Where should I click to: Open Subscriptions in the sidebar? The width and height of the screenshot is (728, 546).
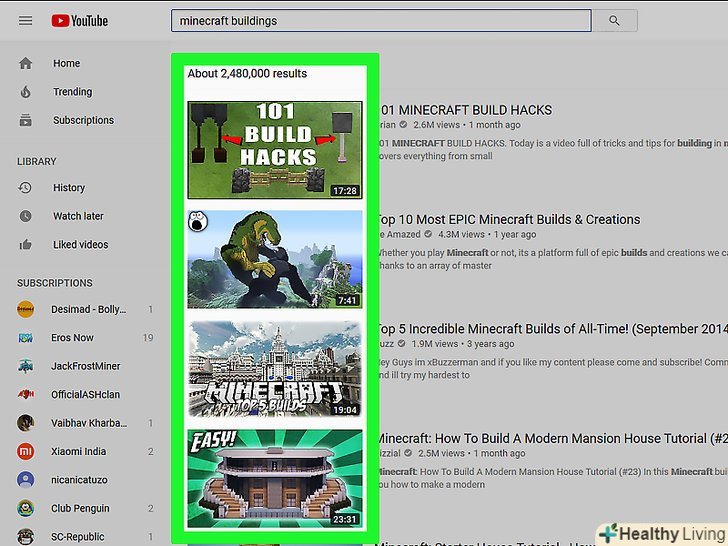pos(84,120)
